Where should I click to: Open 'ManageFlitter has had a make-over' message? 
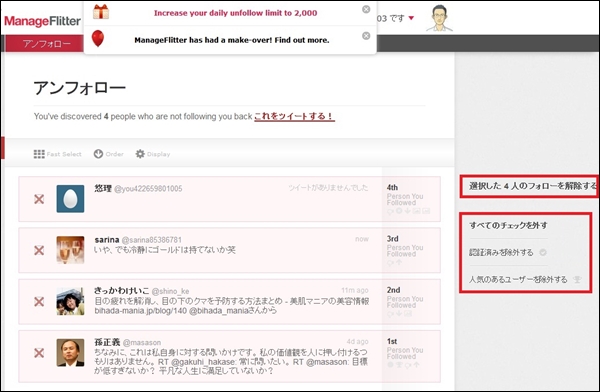click(232, 40)
